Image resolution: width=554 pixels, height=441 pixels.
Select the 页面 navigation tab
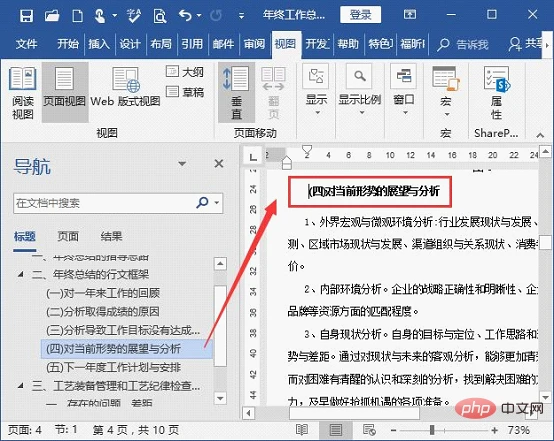pyautogui.click(x=68, y=236)
